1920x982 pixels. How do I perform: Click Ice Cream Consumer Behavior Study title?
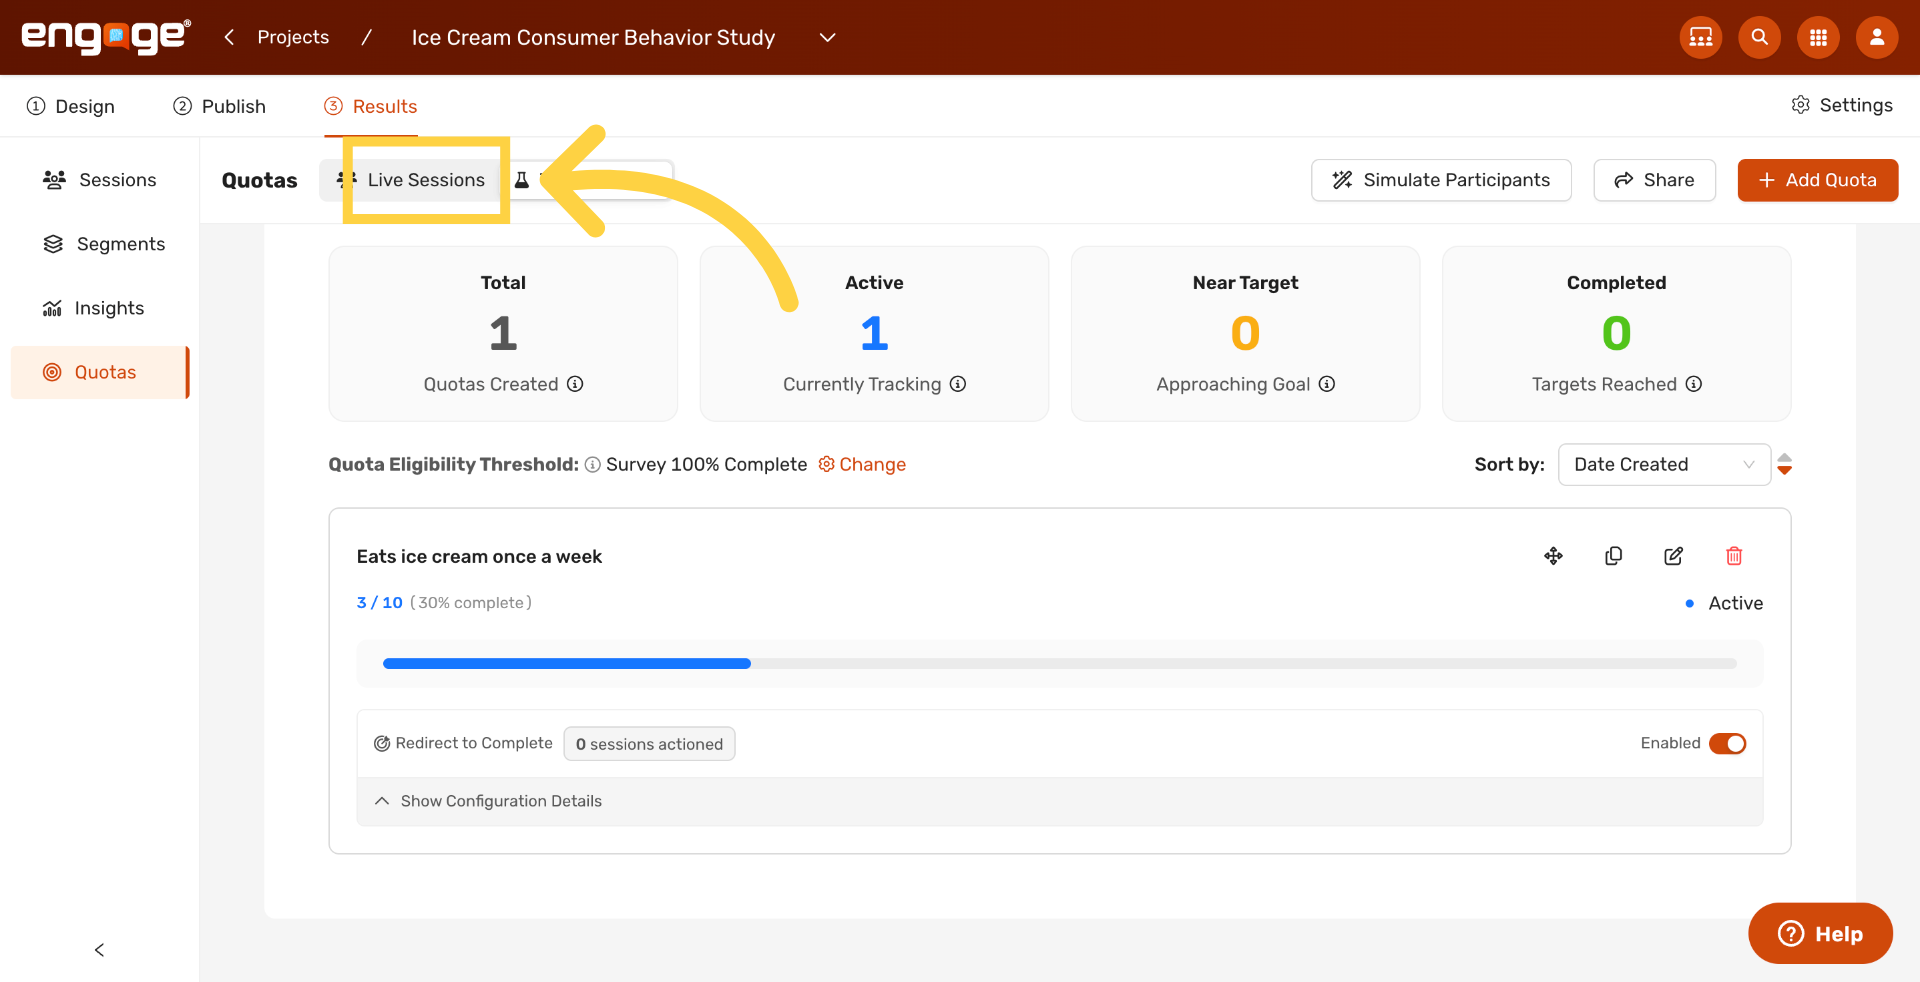point(593,37)
